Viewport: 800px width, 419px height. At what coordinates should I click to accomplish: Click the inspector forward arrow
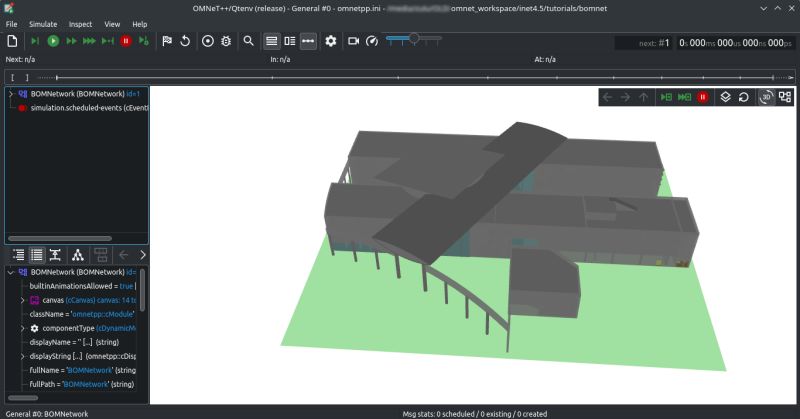pyautogui.click(x=143, y=255)
